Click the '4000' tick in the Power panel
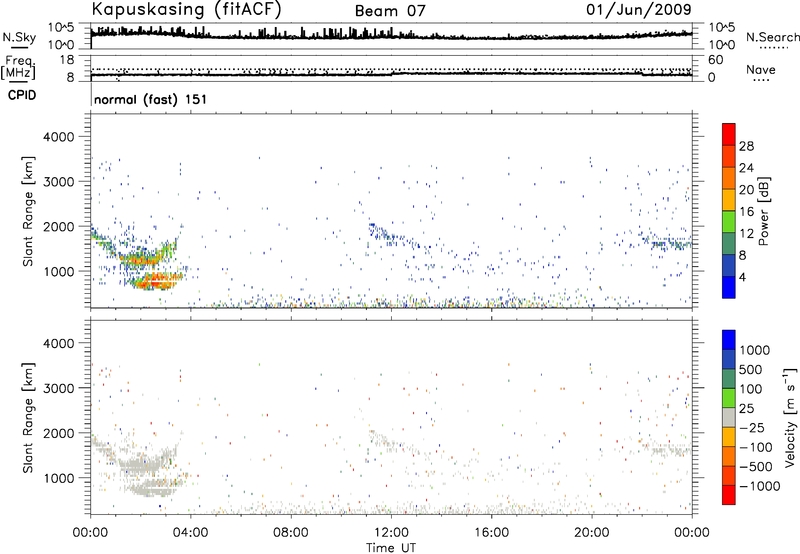The image size is (800, 554). 58,137
